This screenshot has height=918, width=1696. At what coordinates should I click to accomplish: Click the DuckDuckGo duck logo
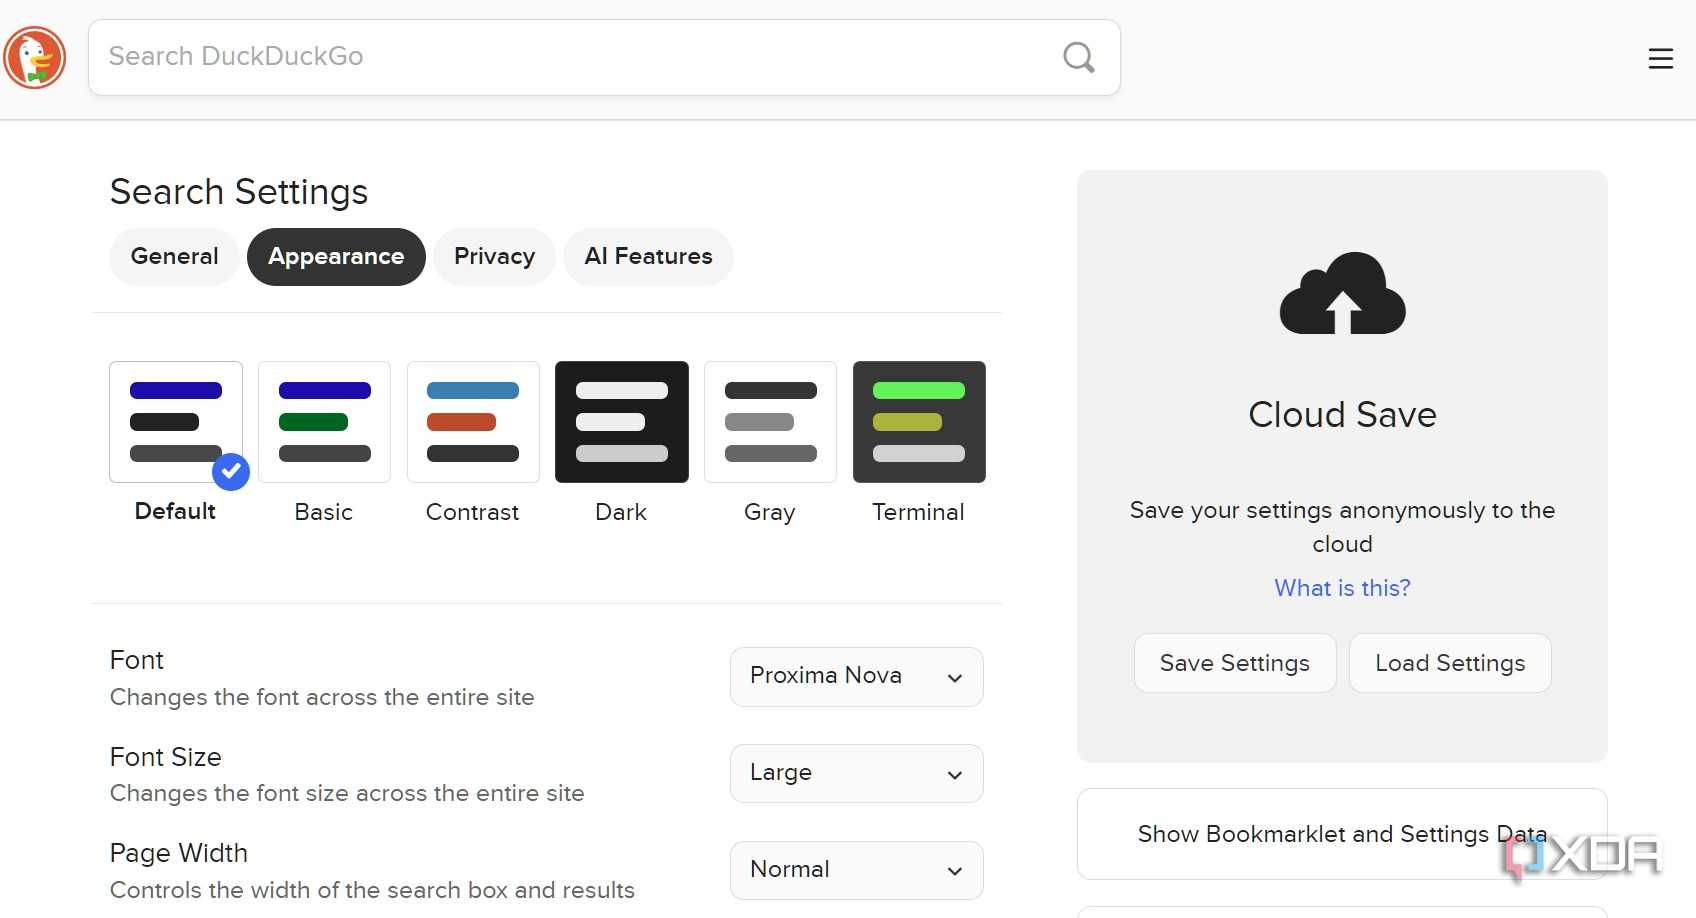(35, 58)
